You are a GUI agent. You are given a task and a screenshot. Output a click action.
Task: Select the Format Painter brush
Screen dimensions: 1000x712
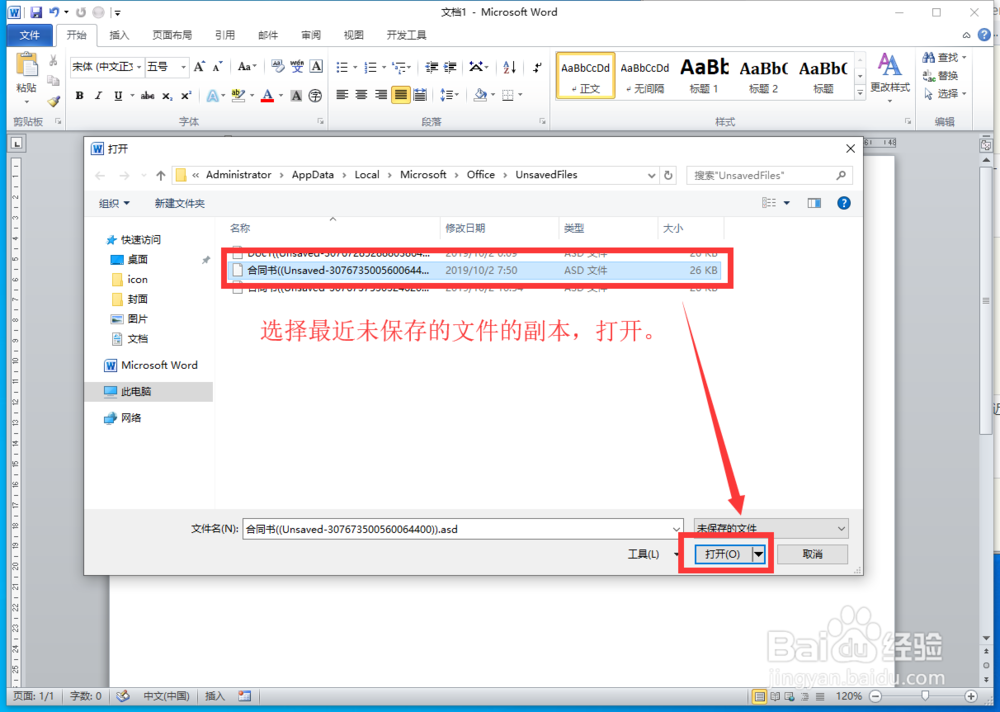click(x=54, y=101)
